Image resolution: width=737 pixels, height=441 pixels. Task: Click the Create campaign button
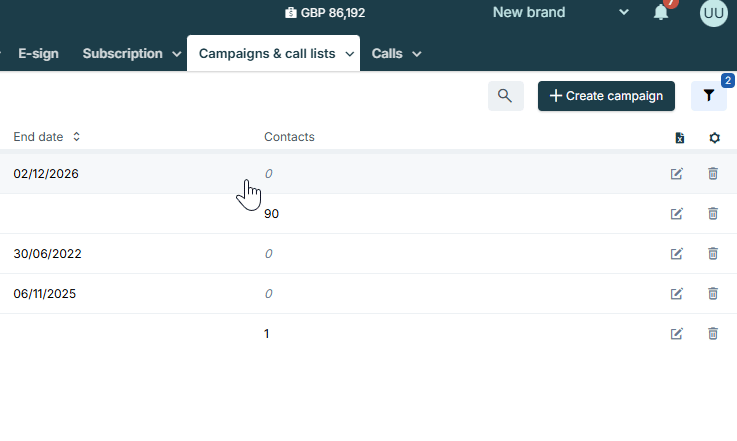[606, 96]
